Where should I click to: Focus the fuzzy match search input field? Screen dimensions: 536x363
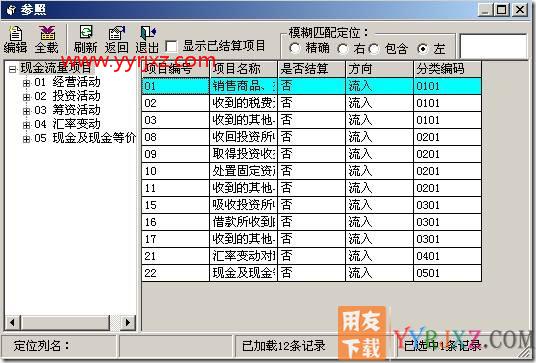click(x=493, y=46)
